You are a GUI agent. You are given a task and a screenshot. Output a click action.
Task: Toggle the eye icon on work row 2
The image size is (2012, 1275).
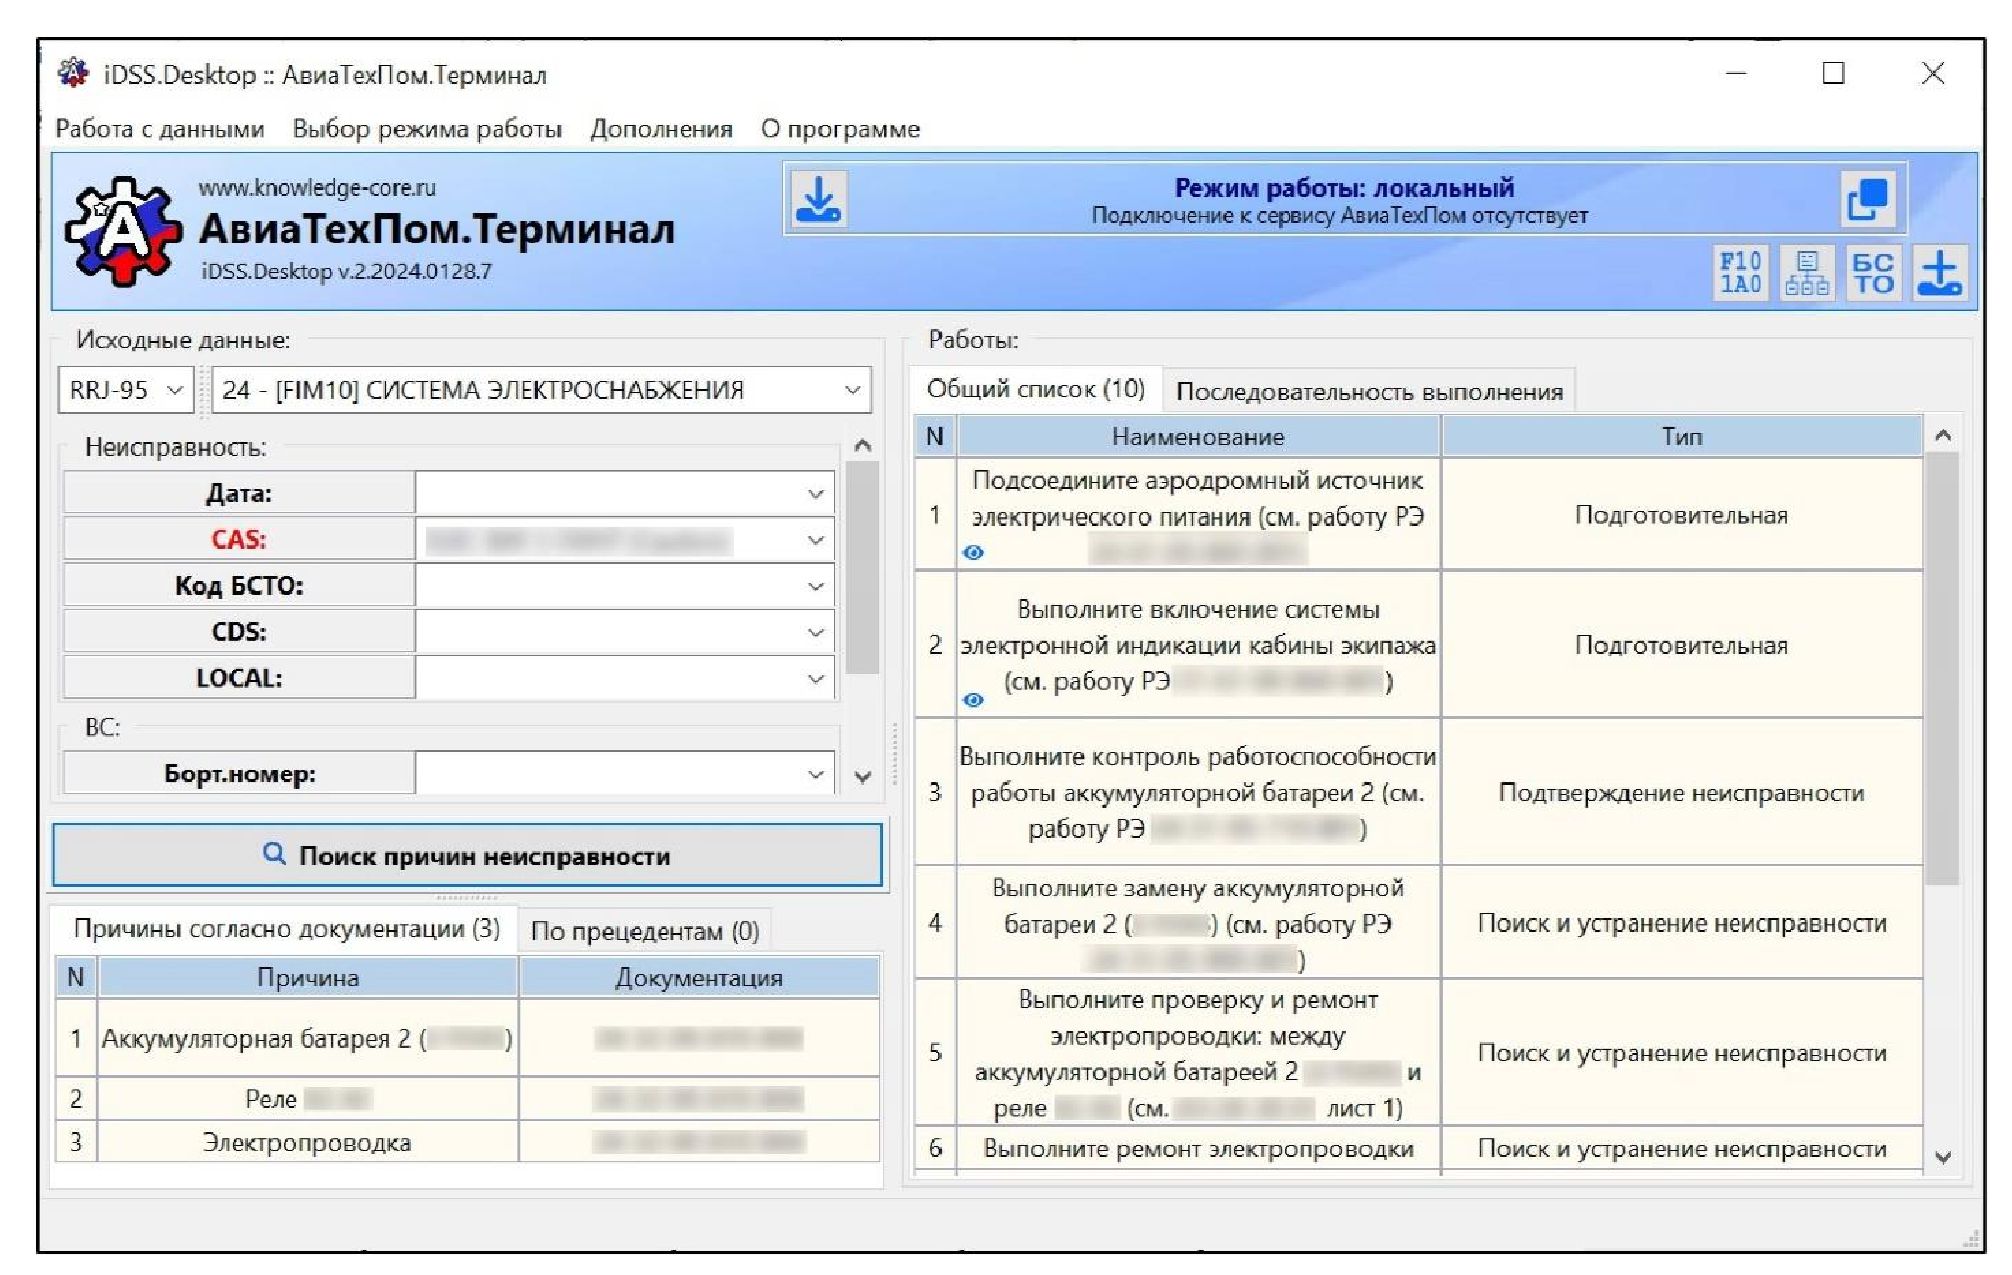tap(973, 700)
